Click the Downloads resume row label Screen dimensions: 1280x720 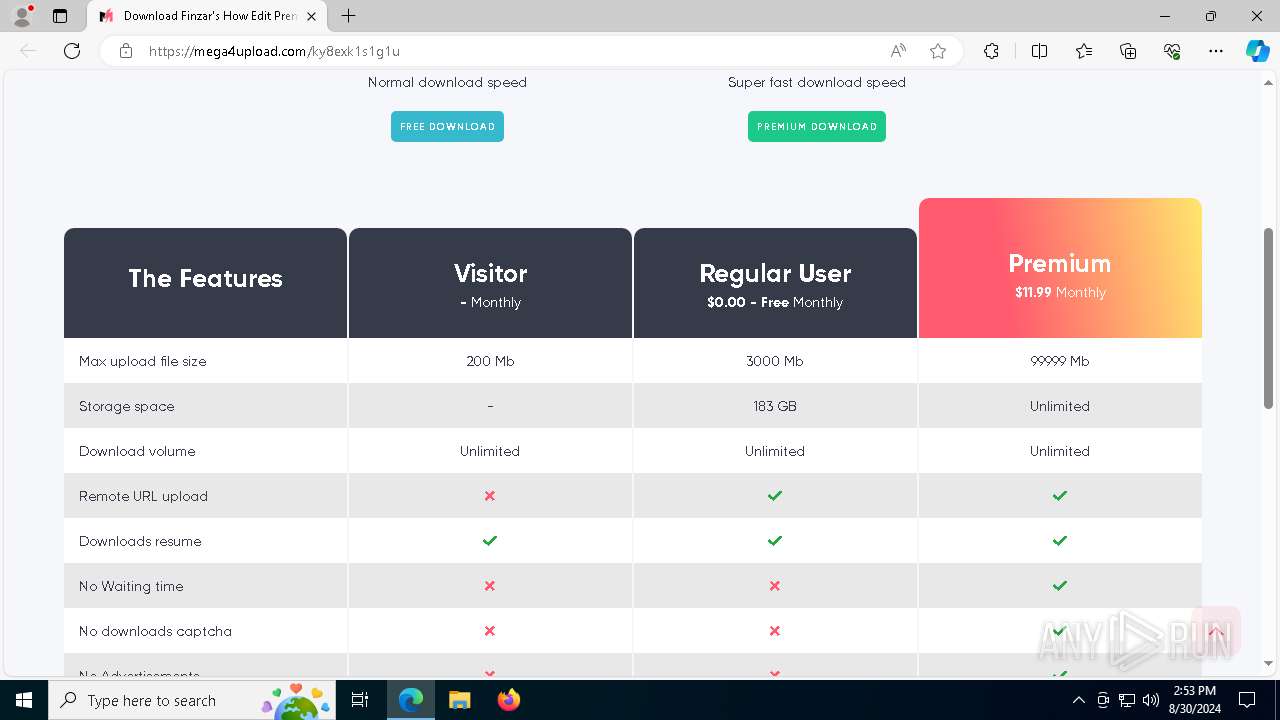coord(140,541)
